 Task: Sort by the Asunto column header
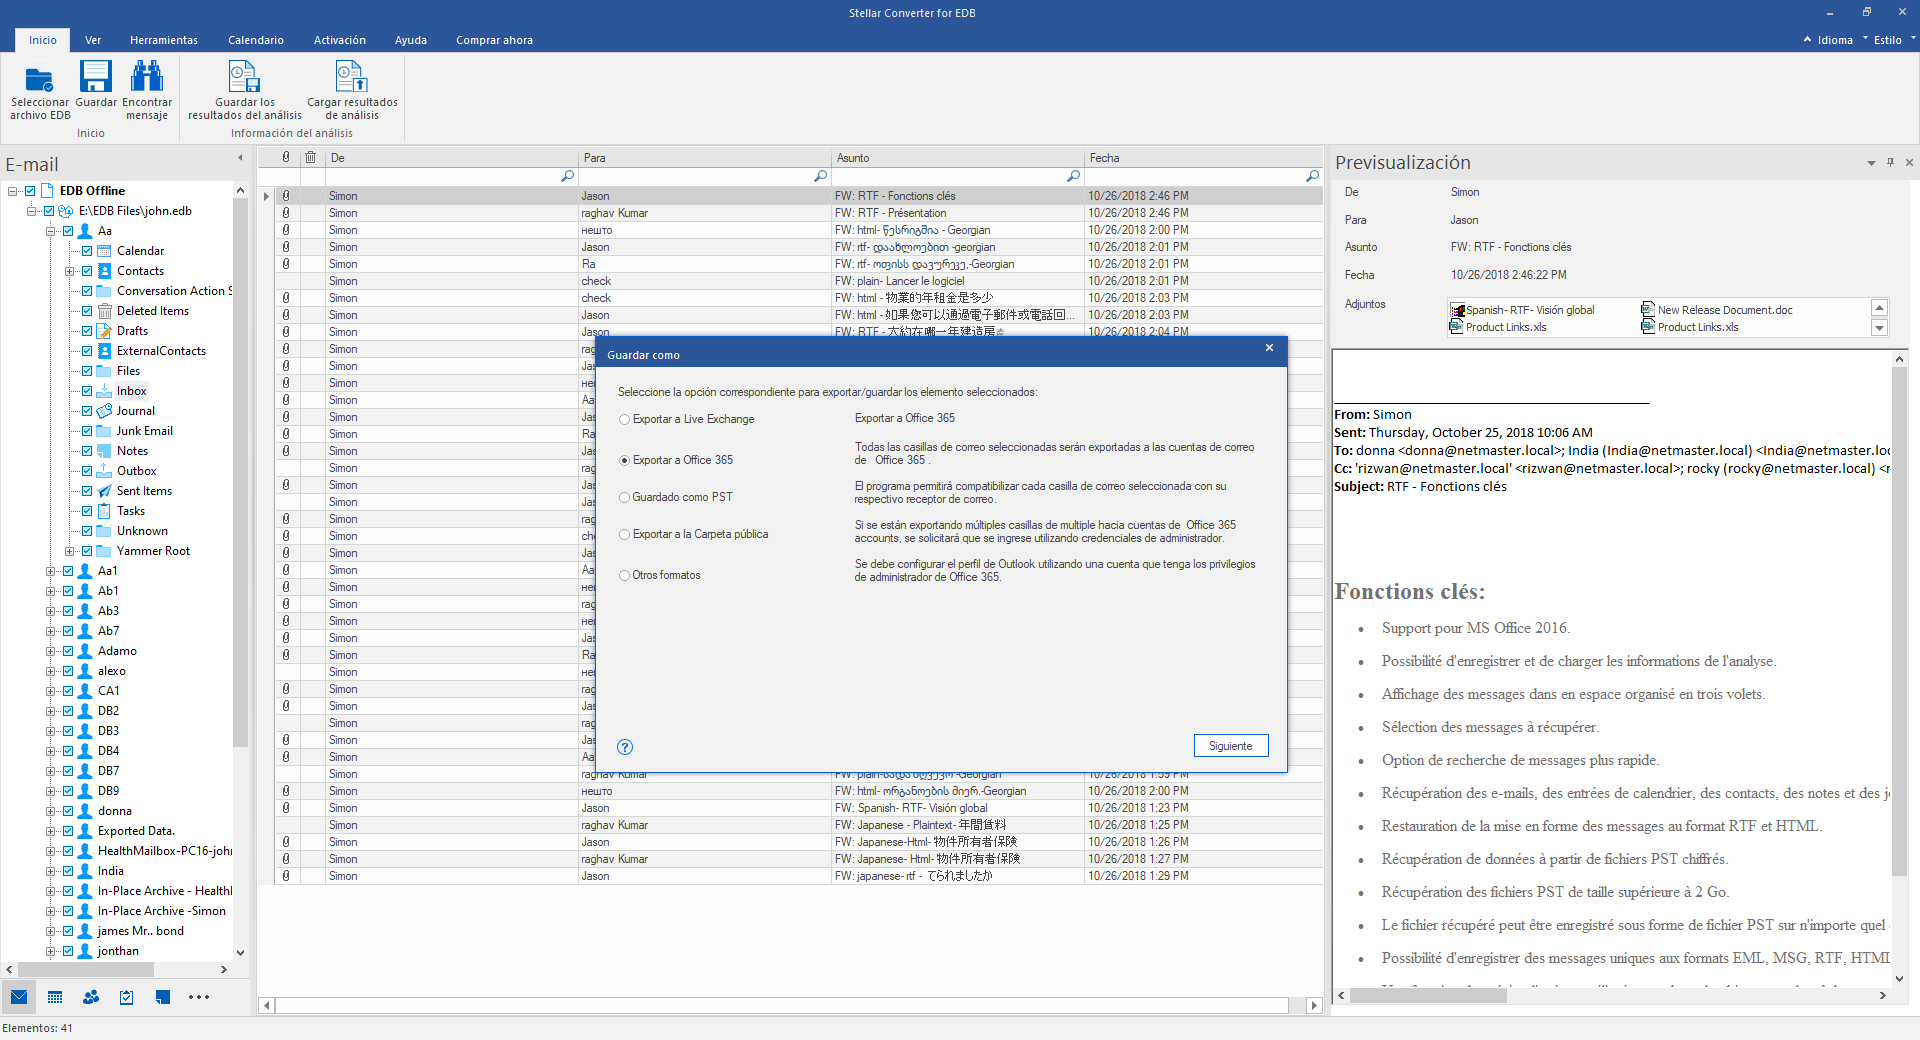coord(957,157)
